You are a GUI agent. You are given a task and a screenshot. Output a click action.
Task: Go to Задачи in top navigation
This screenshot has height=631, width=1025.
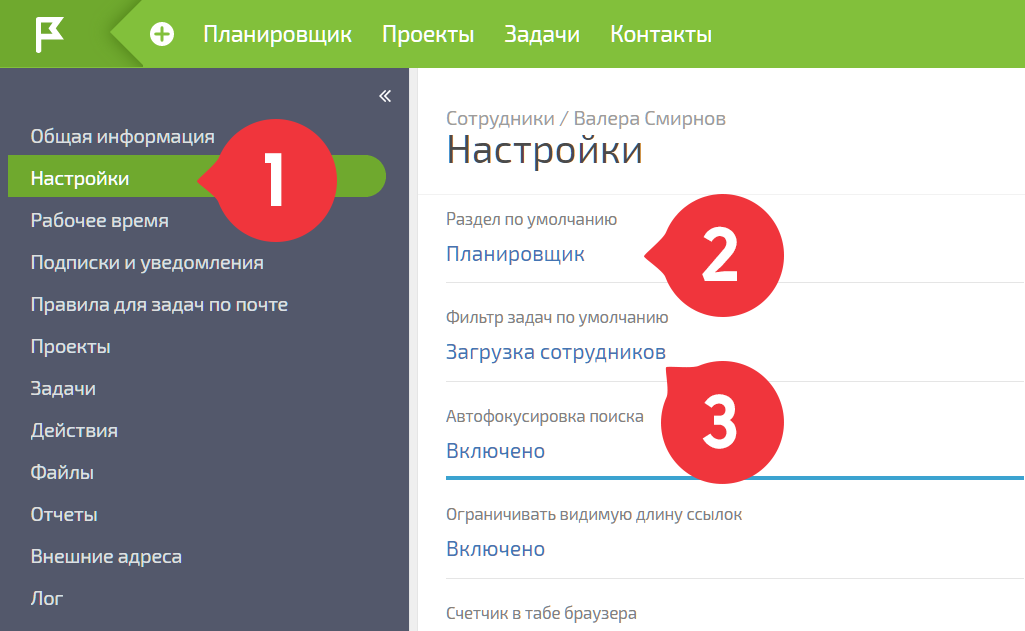tap(542, 34)
